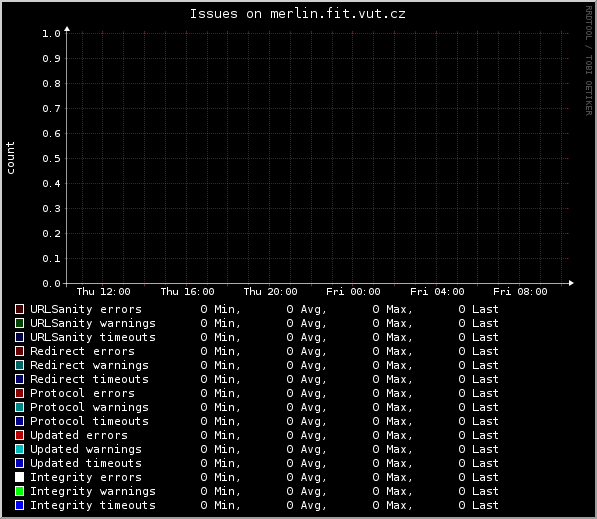Image resolution: width=597 pixels, height=519 pixels.
Task: Select the Integrity errors white swatch
Action: tap(19, 477)
